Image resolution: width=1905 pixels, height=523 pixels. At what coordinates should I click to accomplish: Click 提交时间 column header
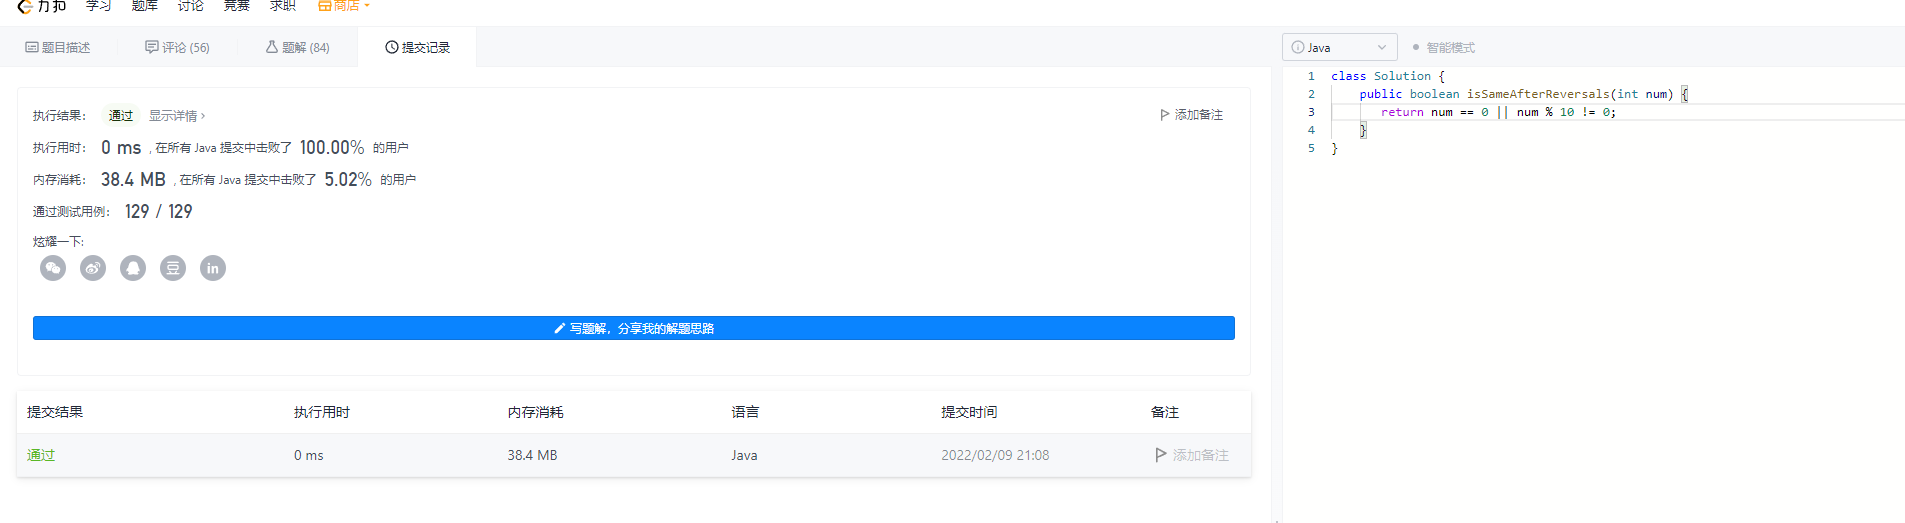coord(969,412)
